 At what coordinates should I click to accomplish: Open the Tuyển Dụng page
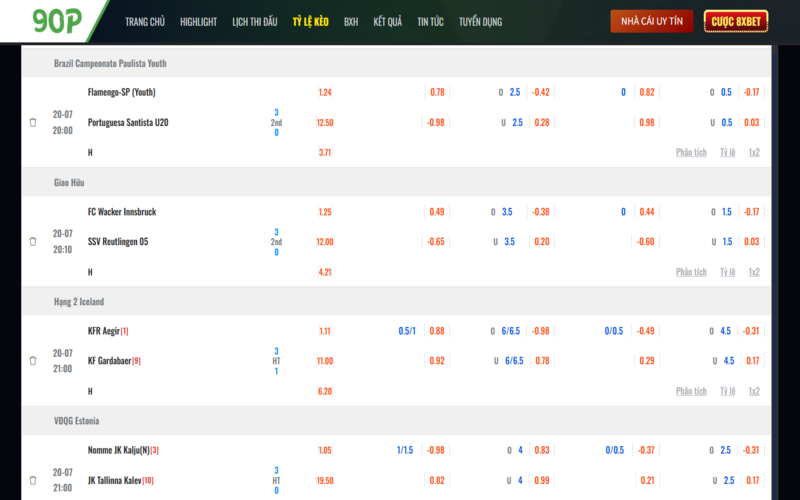pos(480,21)
